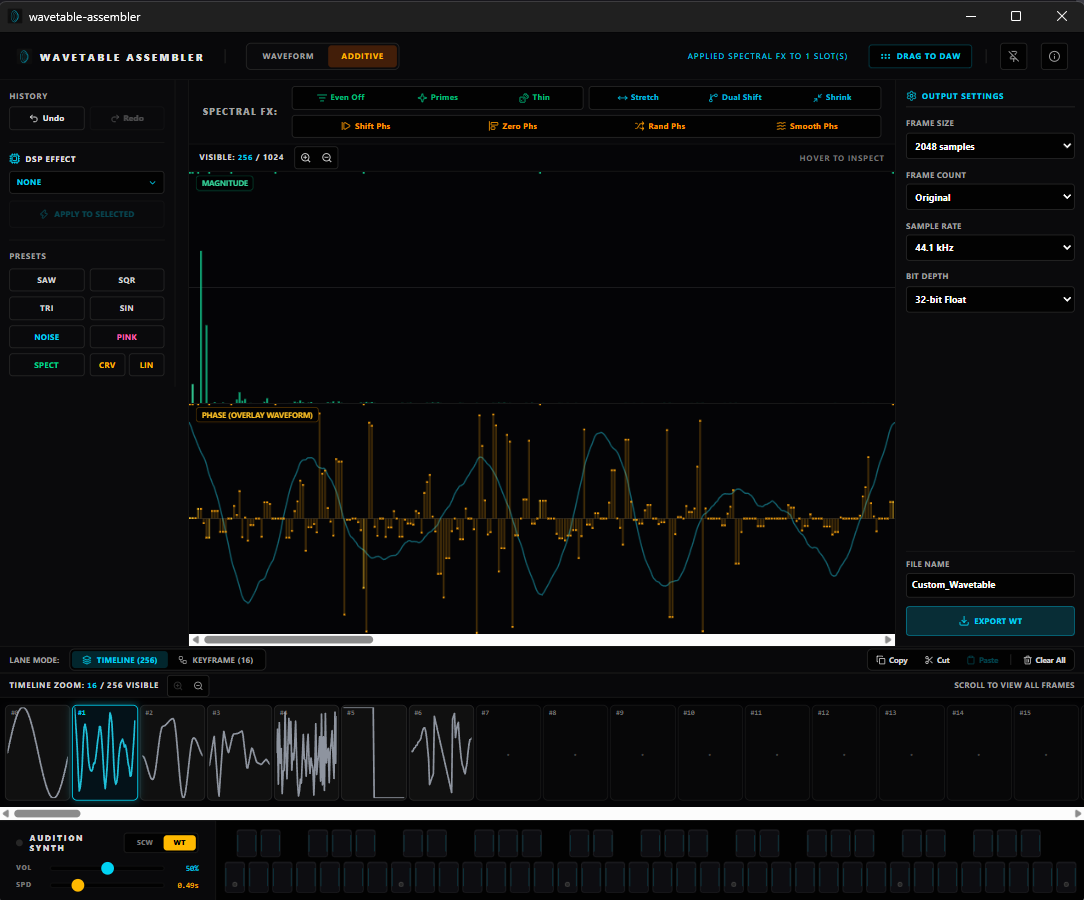
Task: Load the PINK preset
Action: click(127, 337)
